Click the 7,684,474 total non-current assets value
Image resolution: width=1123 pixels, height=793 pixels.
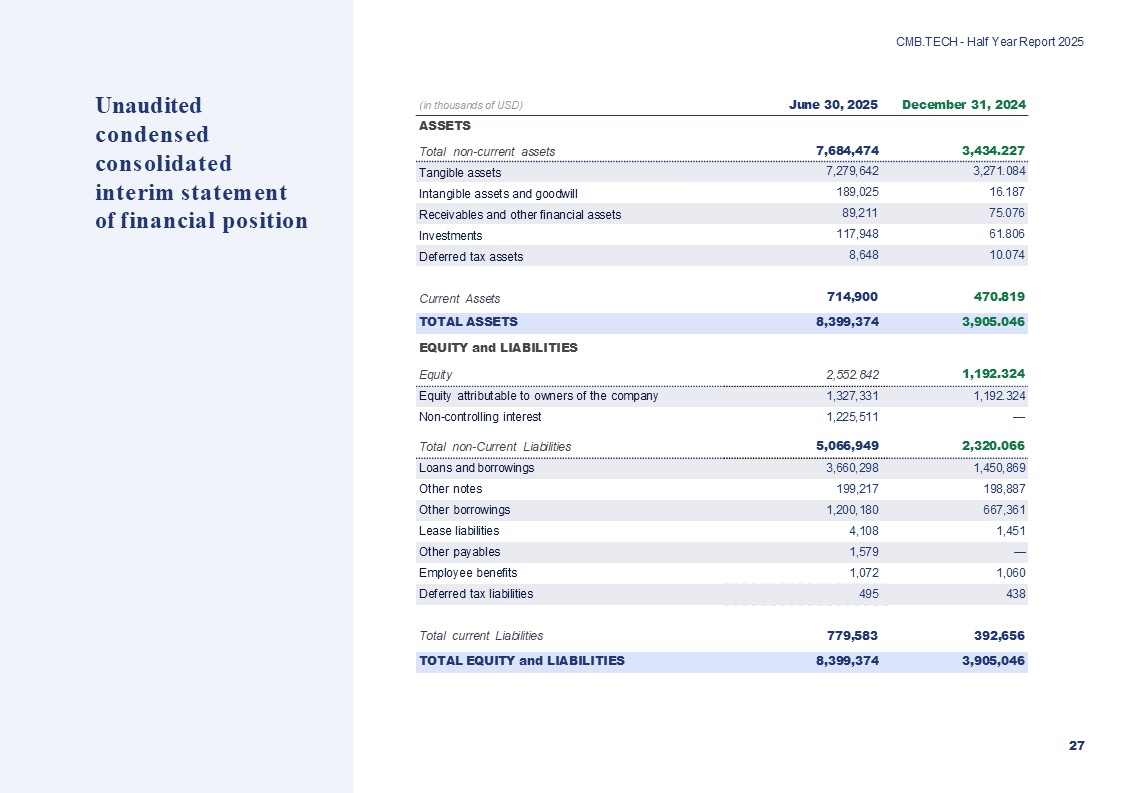tap(846, 151)
